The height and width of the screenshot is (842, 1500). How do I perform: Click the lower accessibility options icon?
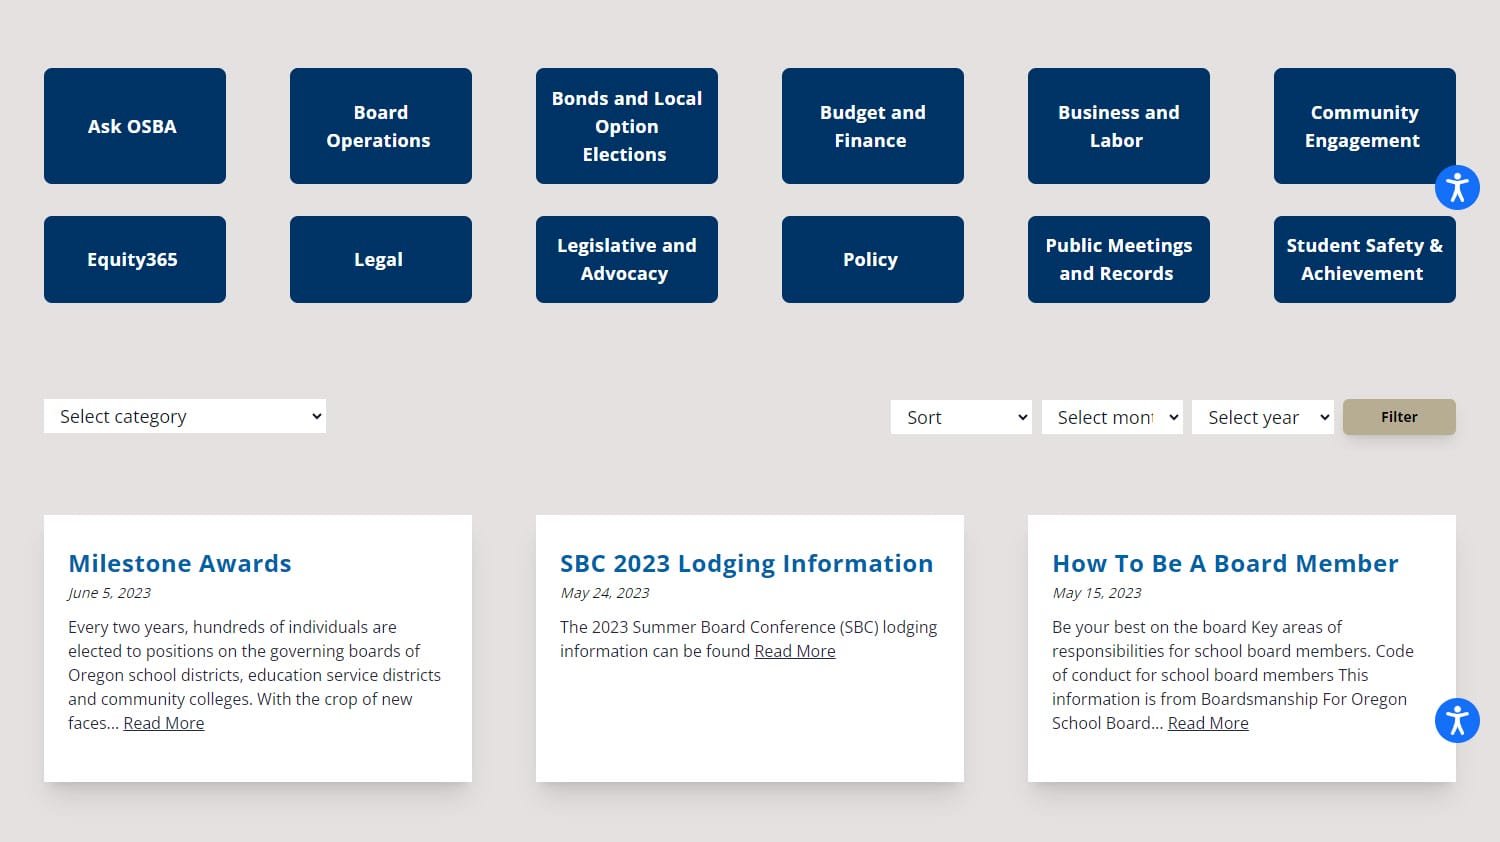click(x=1457, y=720)
